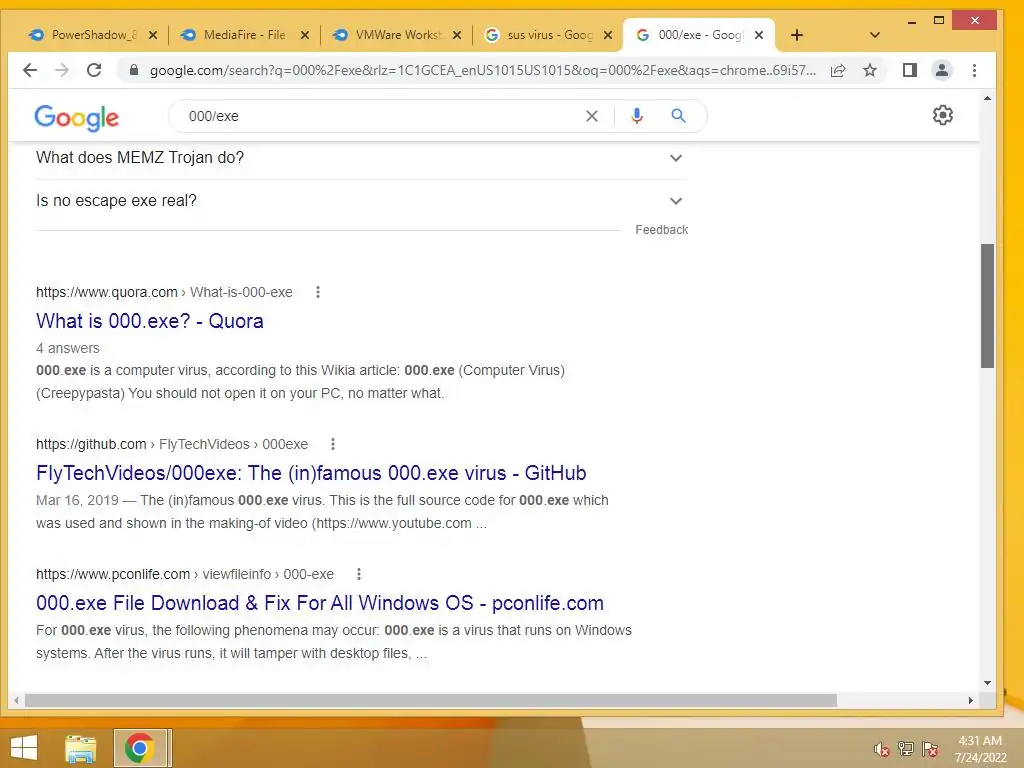
Task: Click the network tray icon
Action: click(x=906, y=749)
